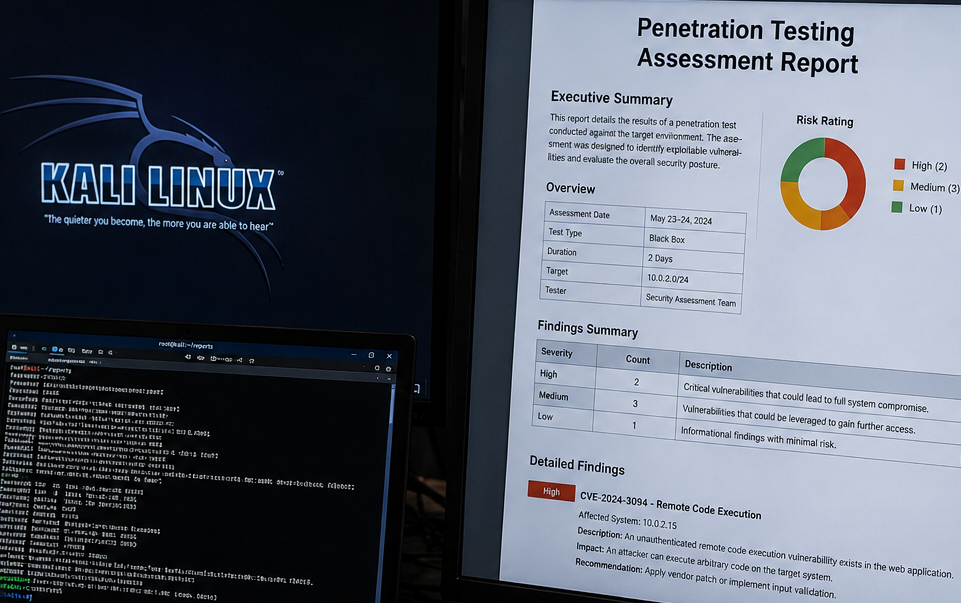The width and height of the screenshot is (961, 603).
Task: Click the 'Executive Summary' heading
Action: coord(612,97)
